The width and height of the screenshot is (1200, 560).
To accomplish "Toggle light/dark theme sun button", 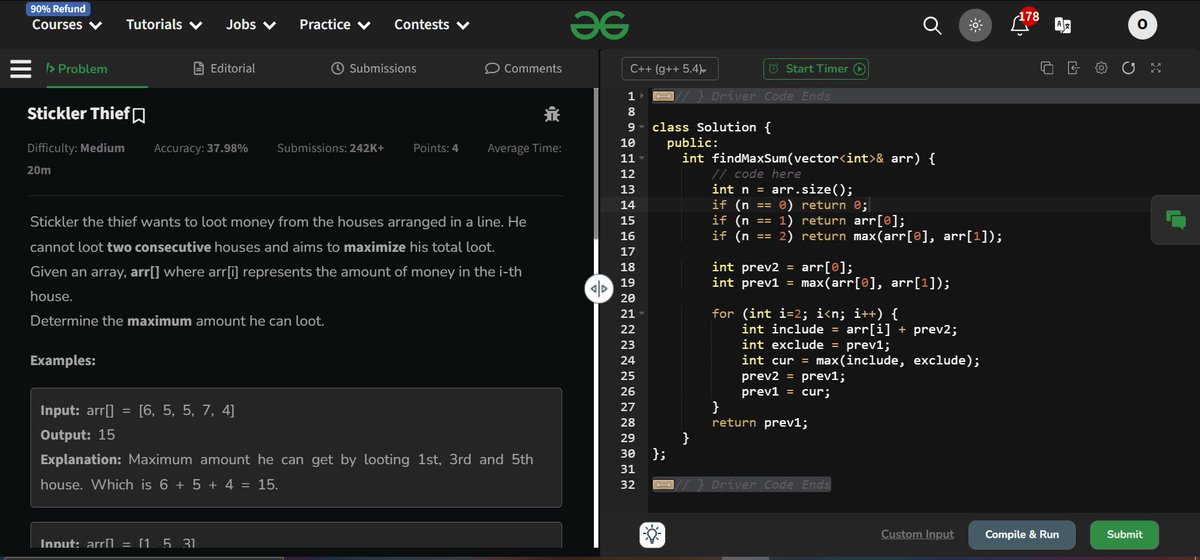I will pyautogui.click(x=975, y=25).
